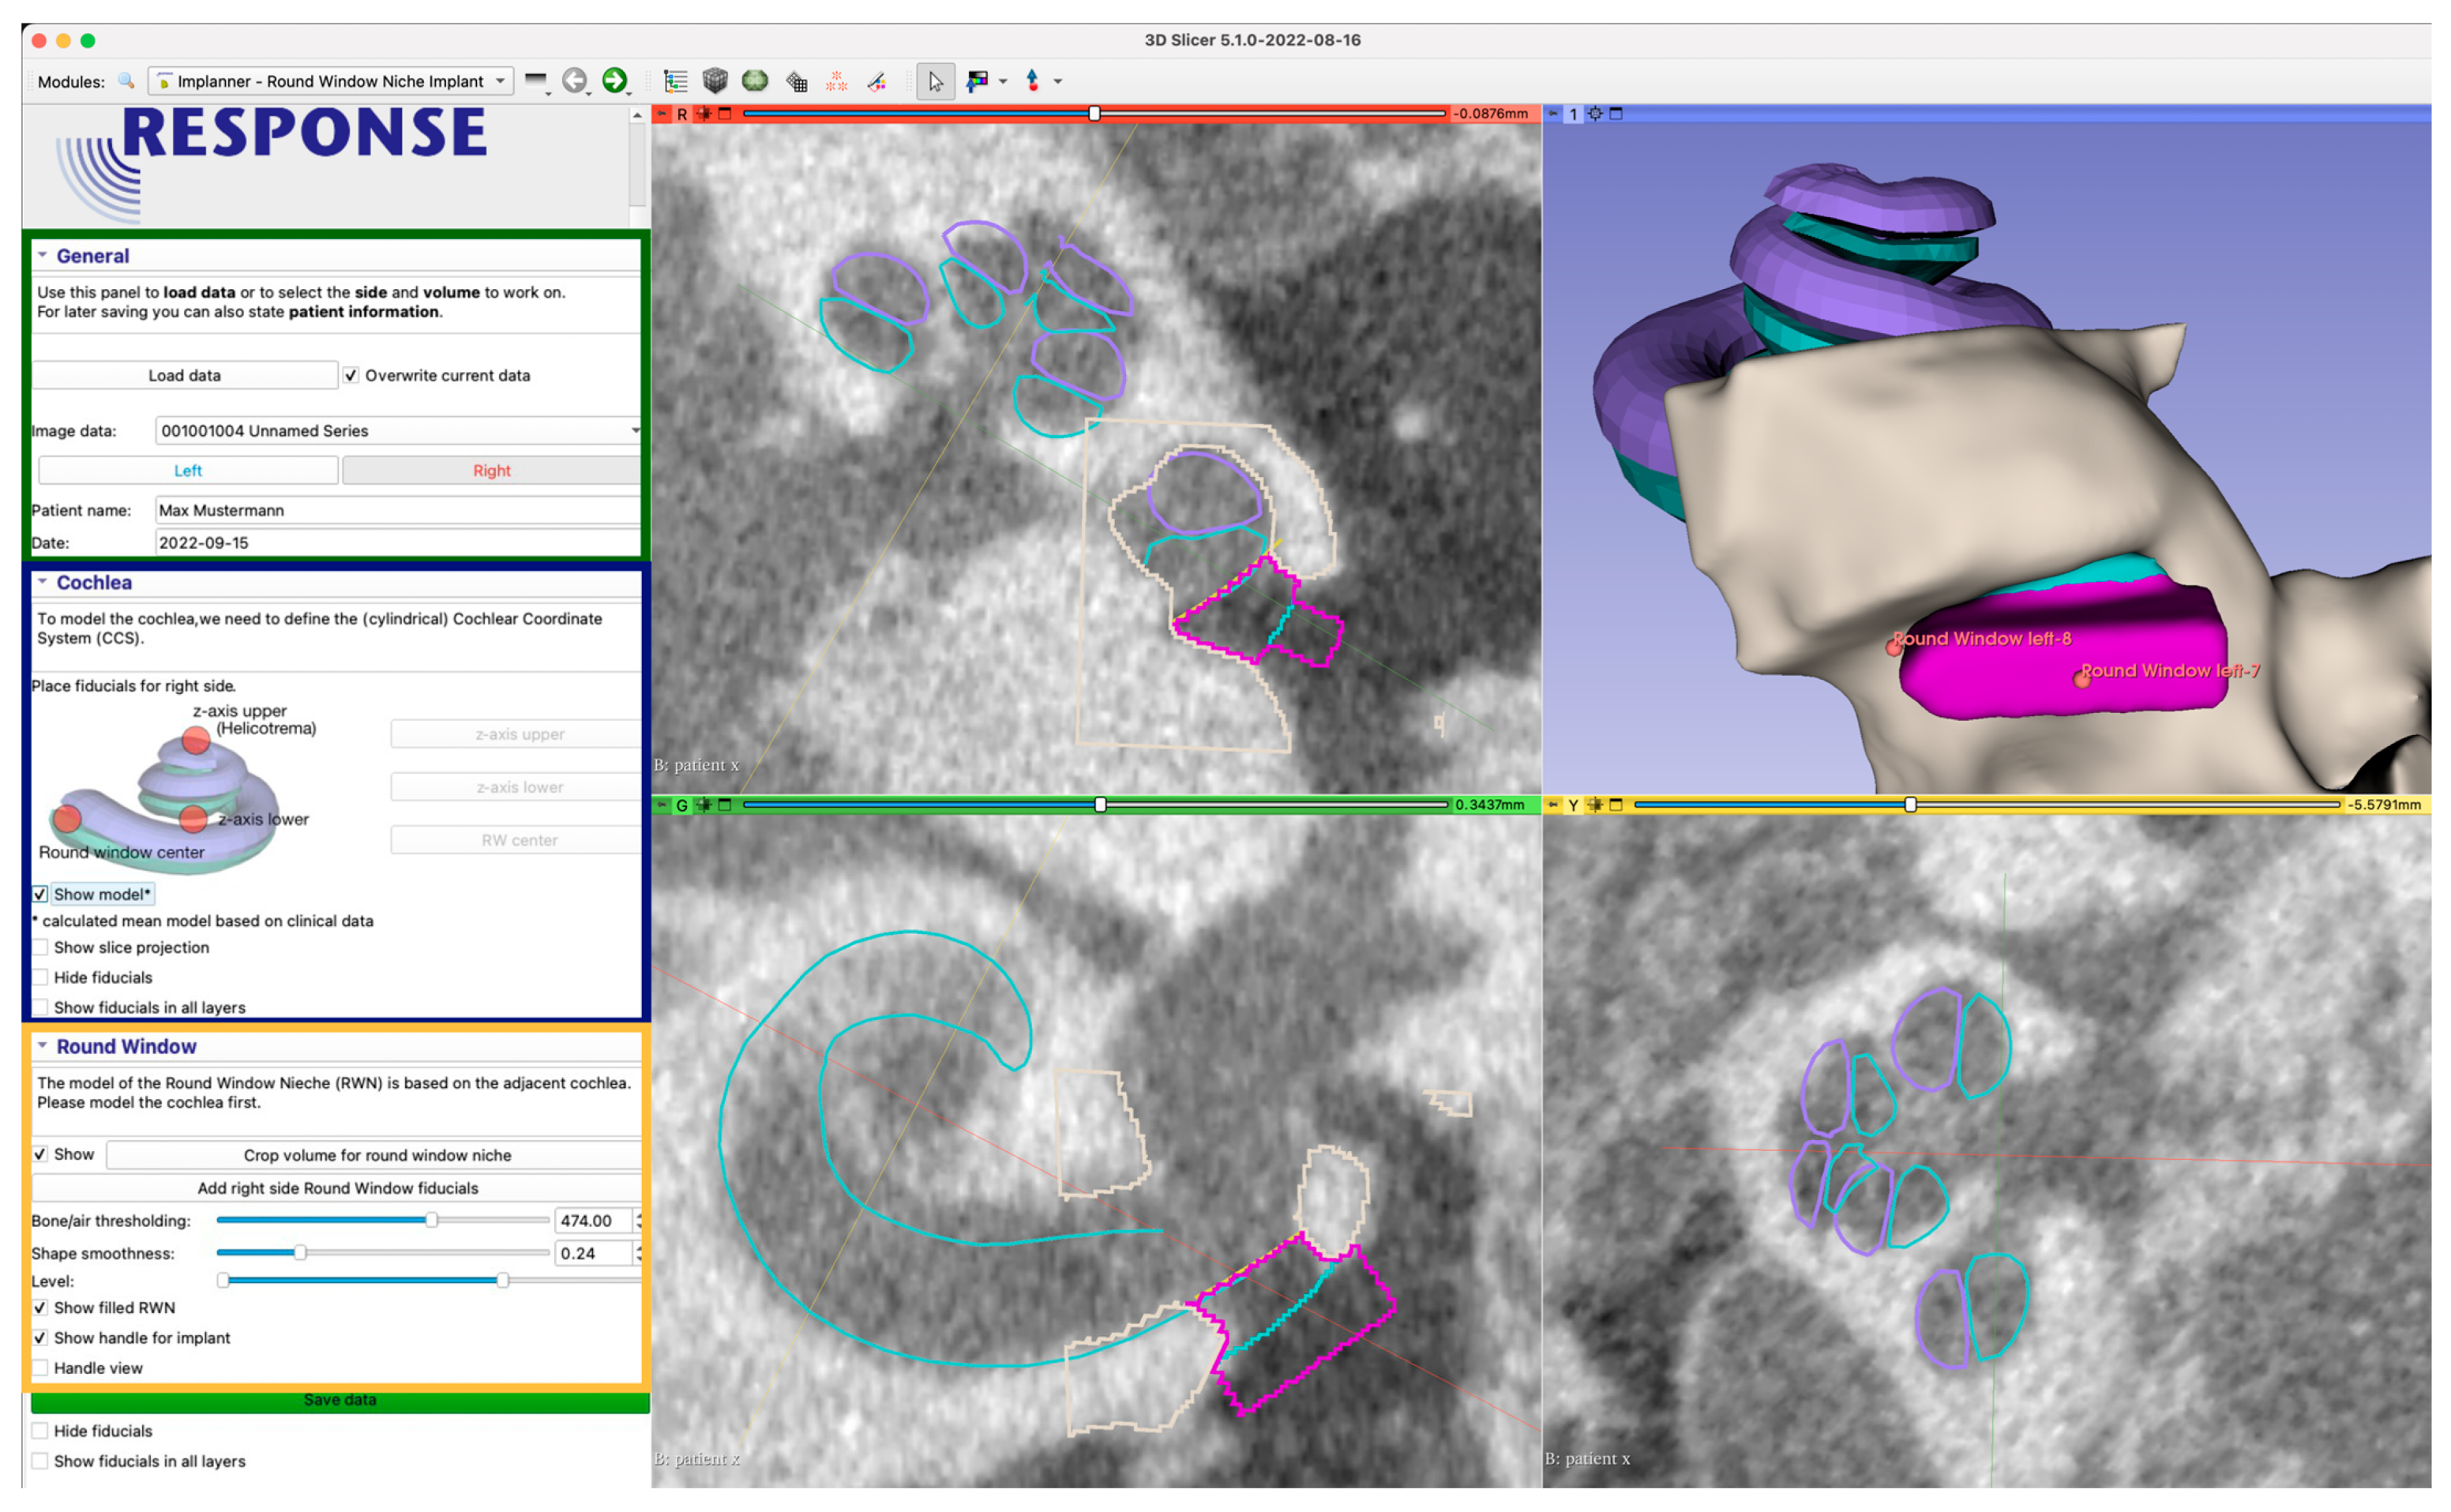Click the Bone/air thresholding slider handle

[431, 1220]
